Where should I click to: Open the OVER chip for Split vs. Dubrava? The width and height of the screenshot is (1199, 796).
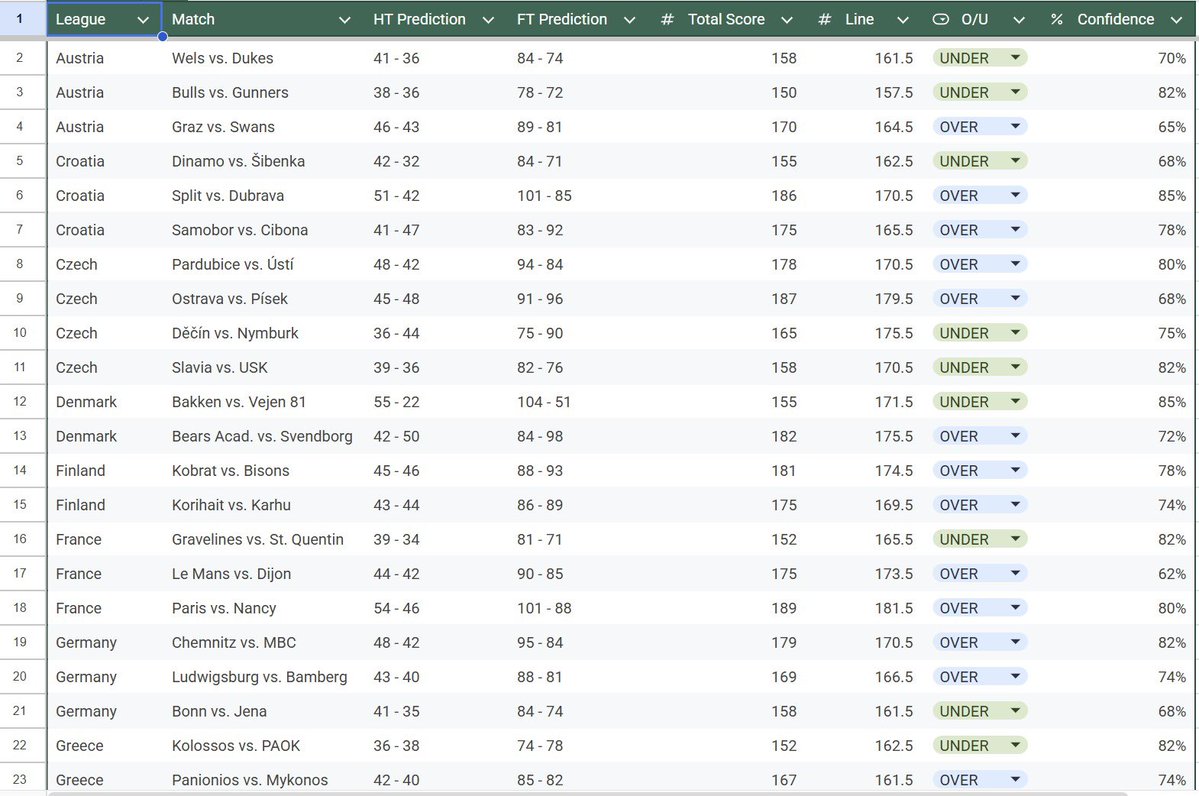[980, 196]
